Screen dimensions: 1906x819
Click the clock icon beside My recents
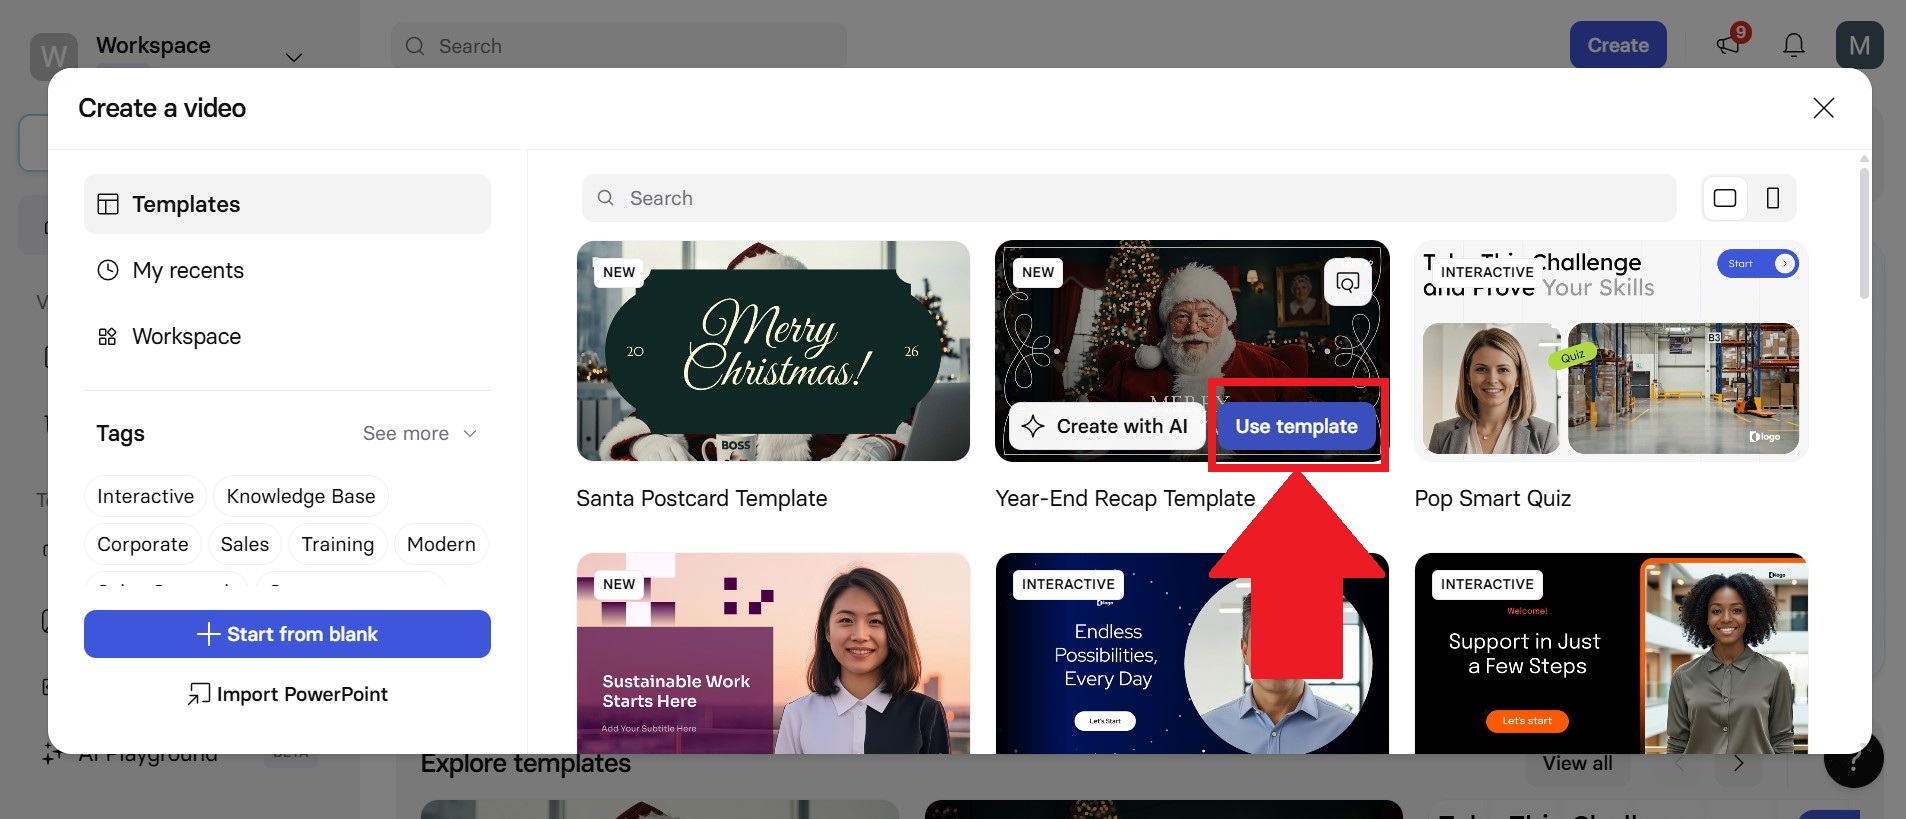(108, 270)
